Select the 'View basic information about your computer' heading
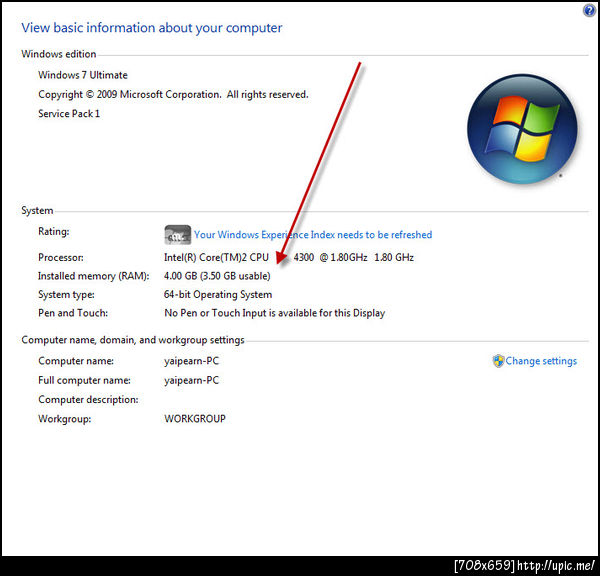Image resolution: width=600 pixels, height=576 pixels. [152, 28]
